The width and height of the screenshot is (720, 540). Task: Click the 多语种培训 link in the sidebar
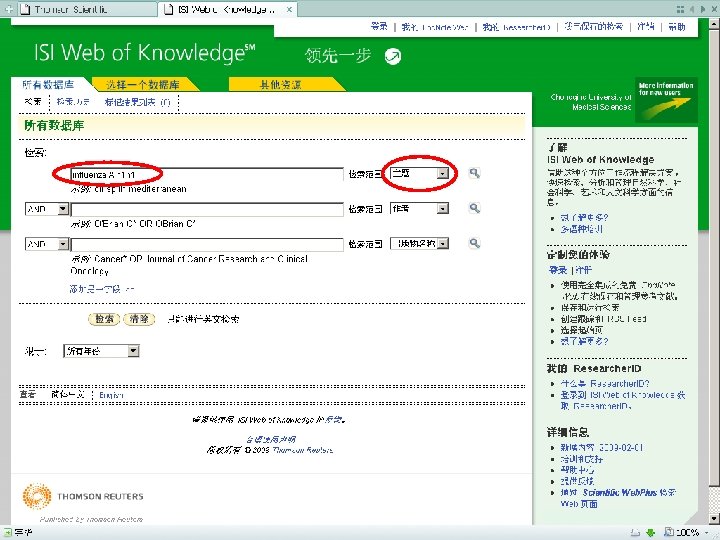(x=581, y=229)
